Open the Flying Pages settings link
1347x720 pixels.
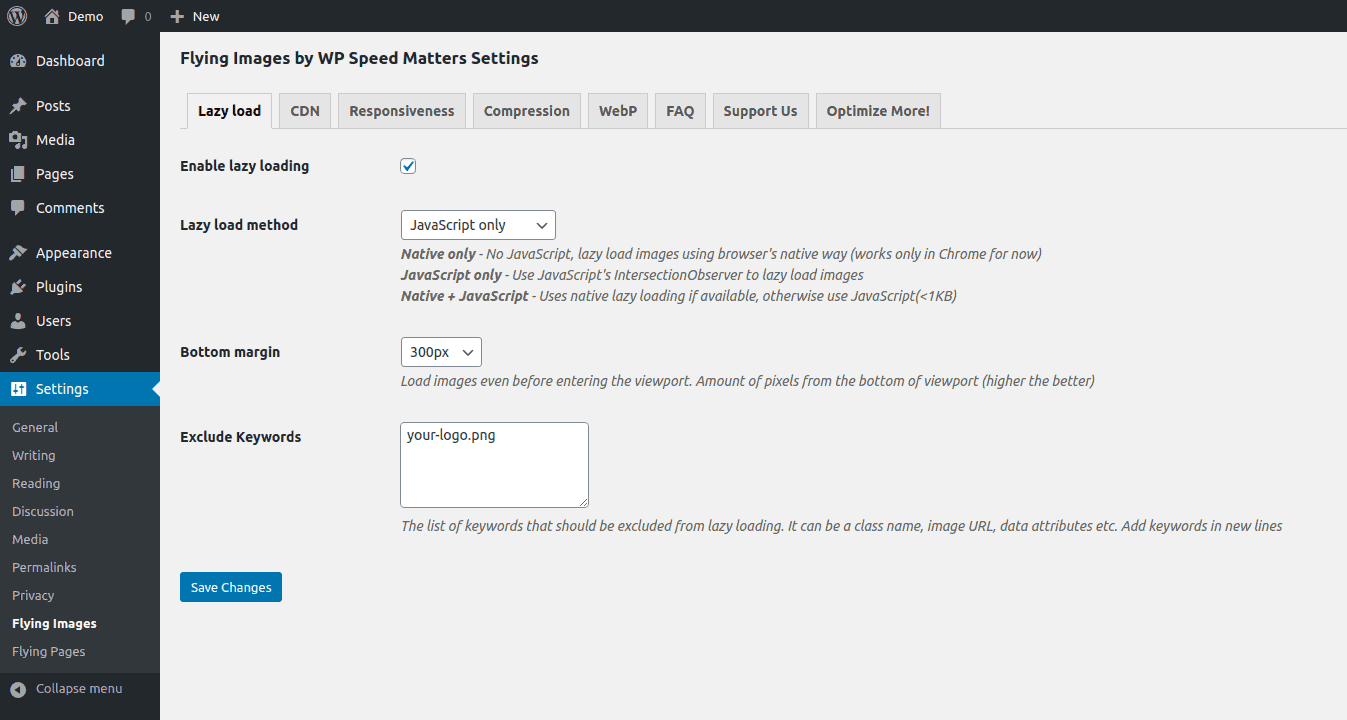48,651
